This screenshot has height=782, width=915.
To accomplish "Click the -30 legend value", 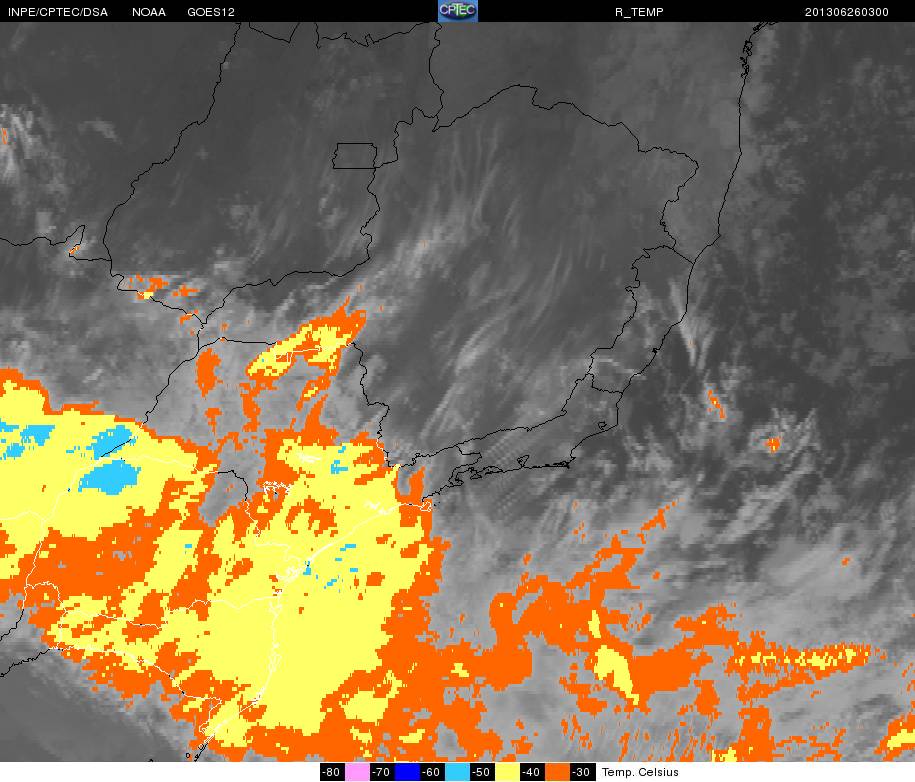I will (582, 772).
